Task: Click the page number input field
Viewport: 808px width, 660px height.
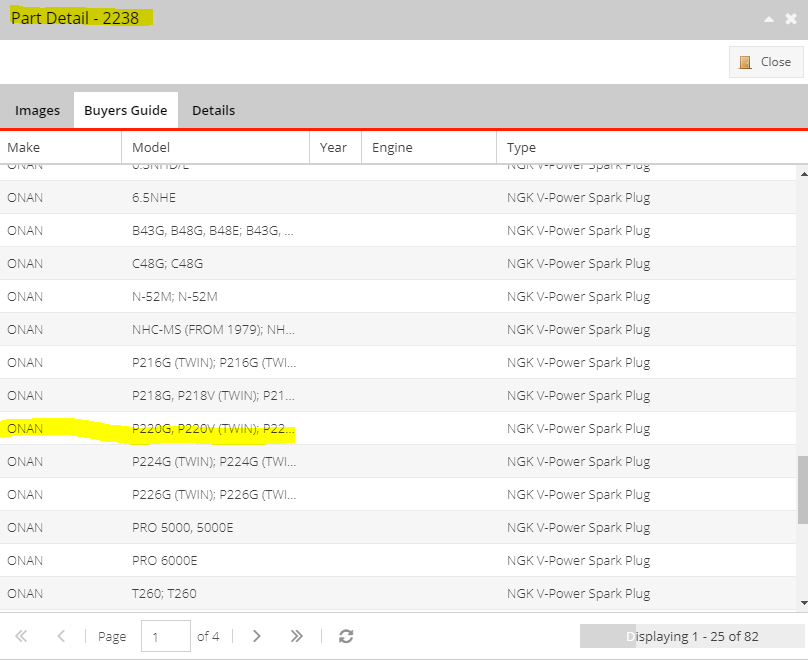Action: coord(165,636)
